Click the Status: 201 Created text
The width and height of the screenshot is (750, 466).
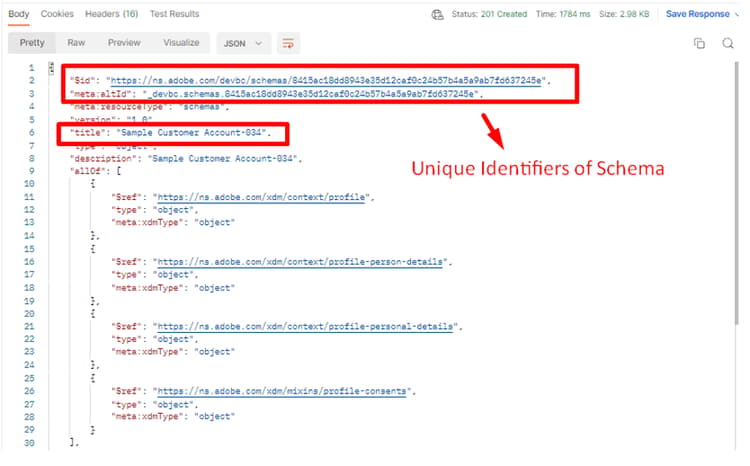pyautogui.click(x=489, y=14)
